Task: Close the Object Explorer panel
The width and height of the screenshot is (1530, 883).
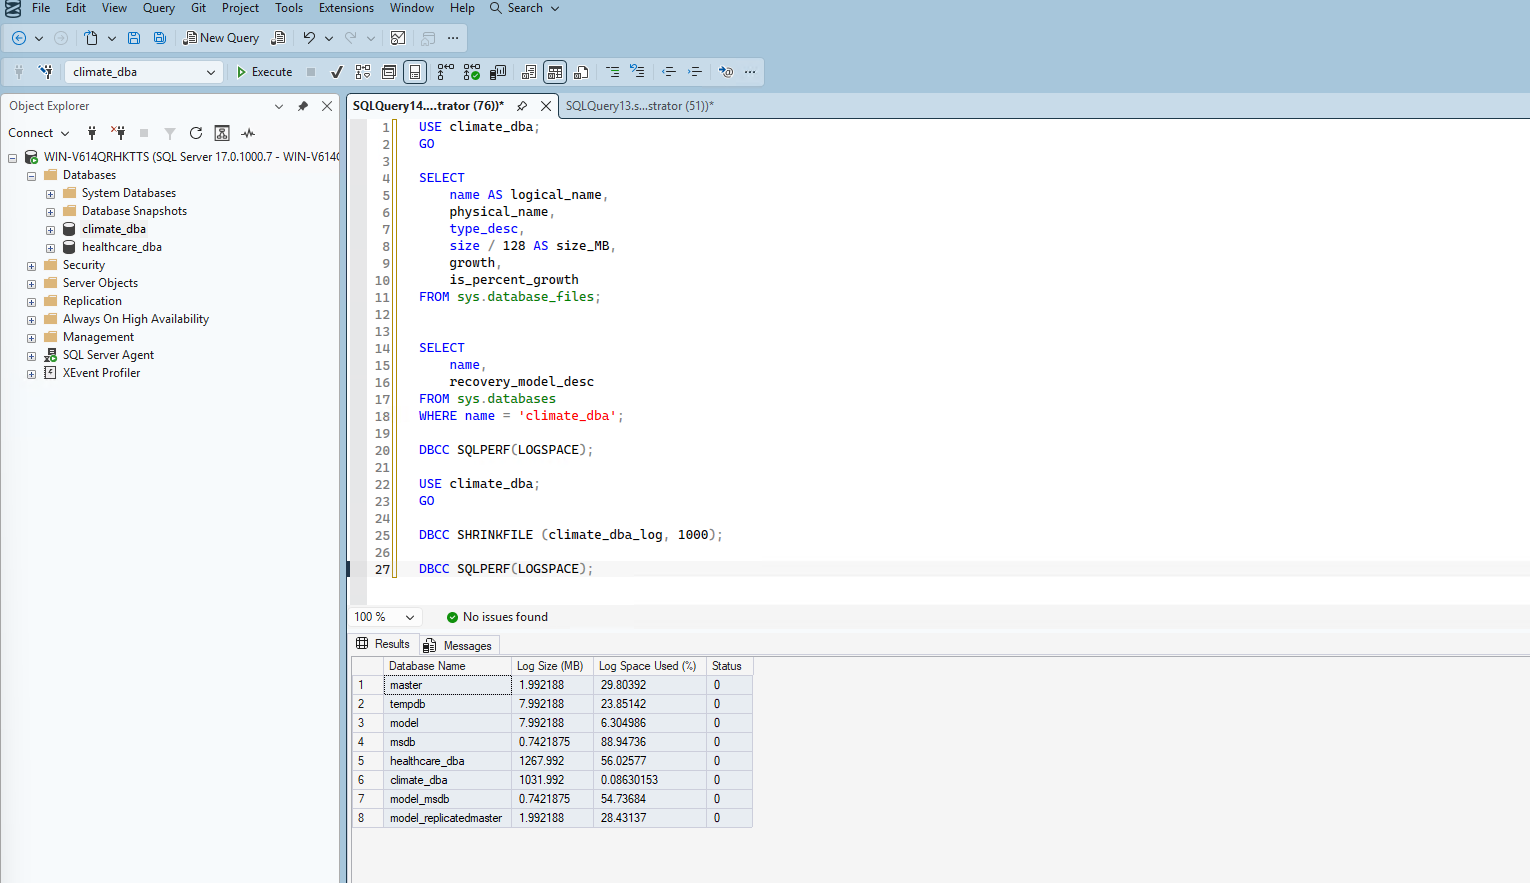Action: point(327,106)
